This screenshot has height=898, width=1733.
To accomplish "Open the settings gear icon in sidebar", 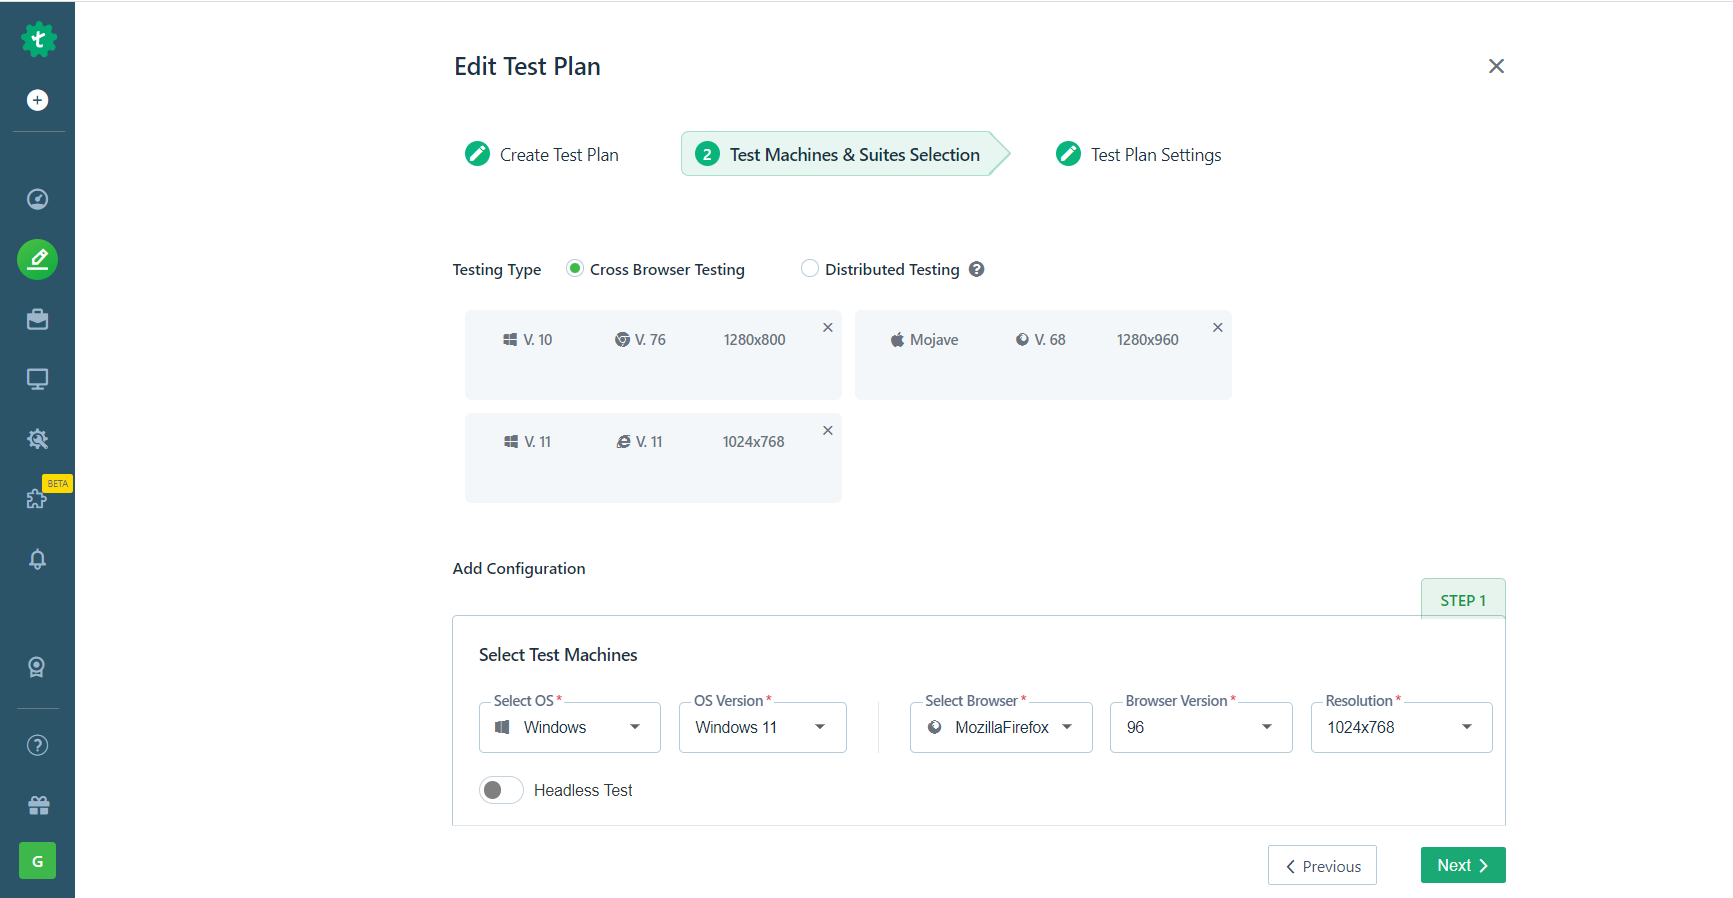I will pyautogui.click(x=37, y=439).
